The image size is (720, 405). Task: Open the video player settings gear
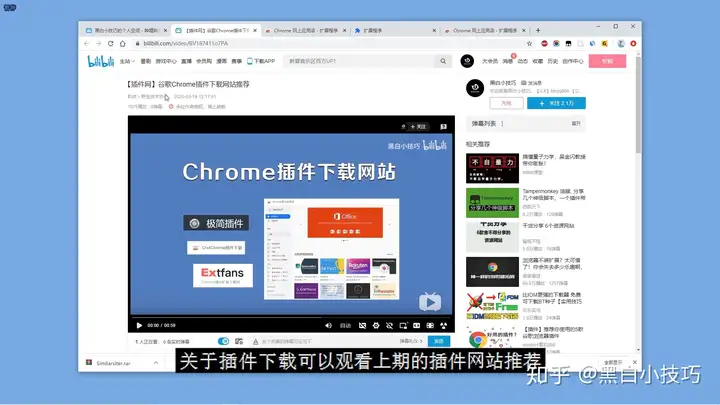pos(376,326)
